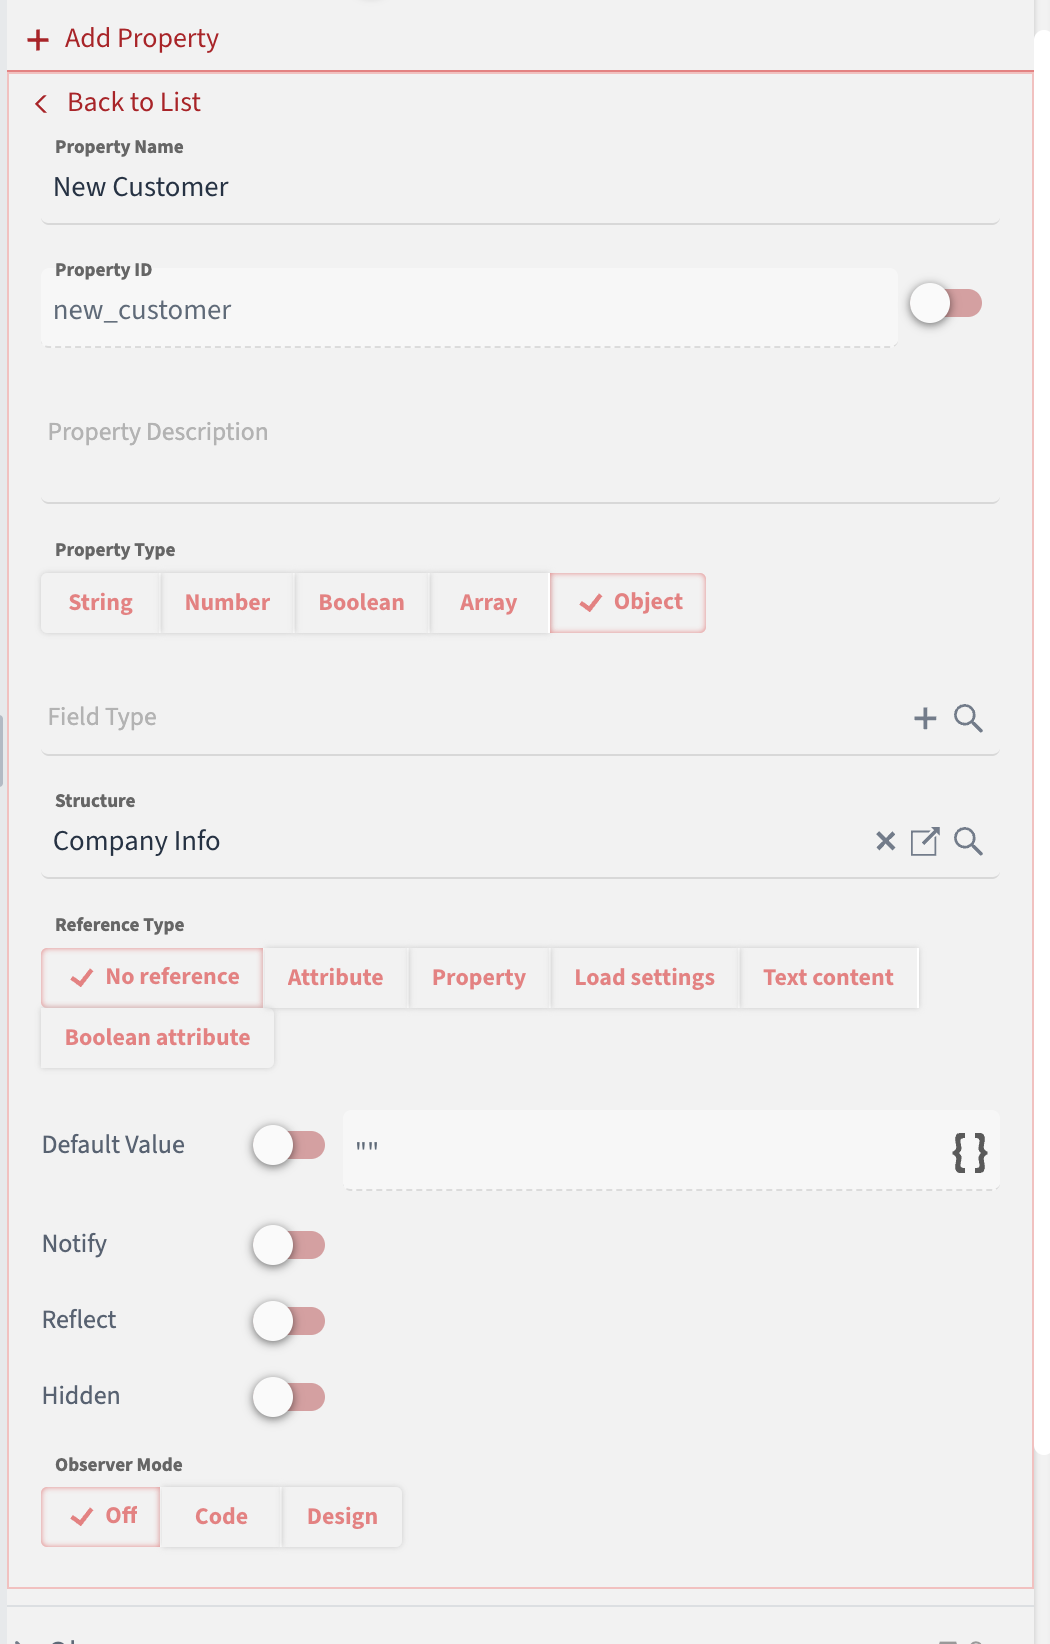Click the New Customer property name field
The height and width of the screenshot is (1644, 1050).
coord(400,187)
